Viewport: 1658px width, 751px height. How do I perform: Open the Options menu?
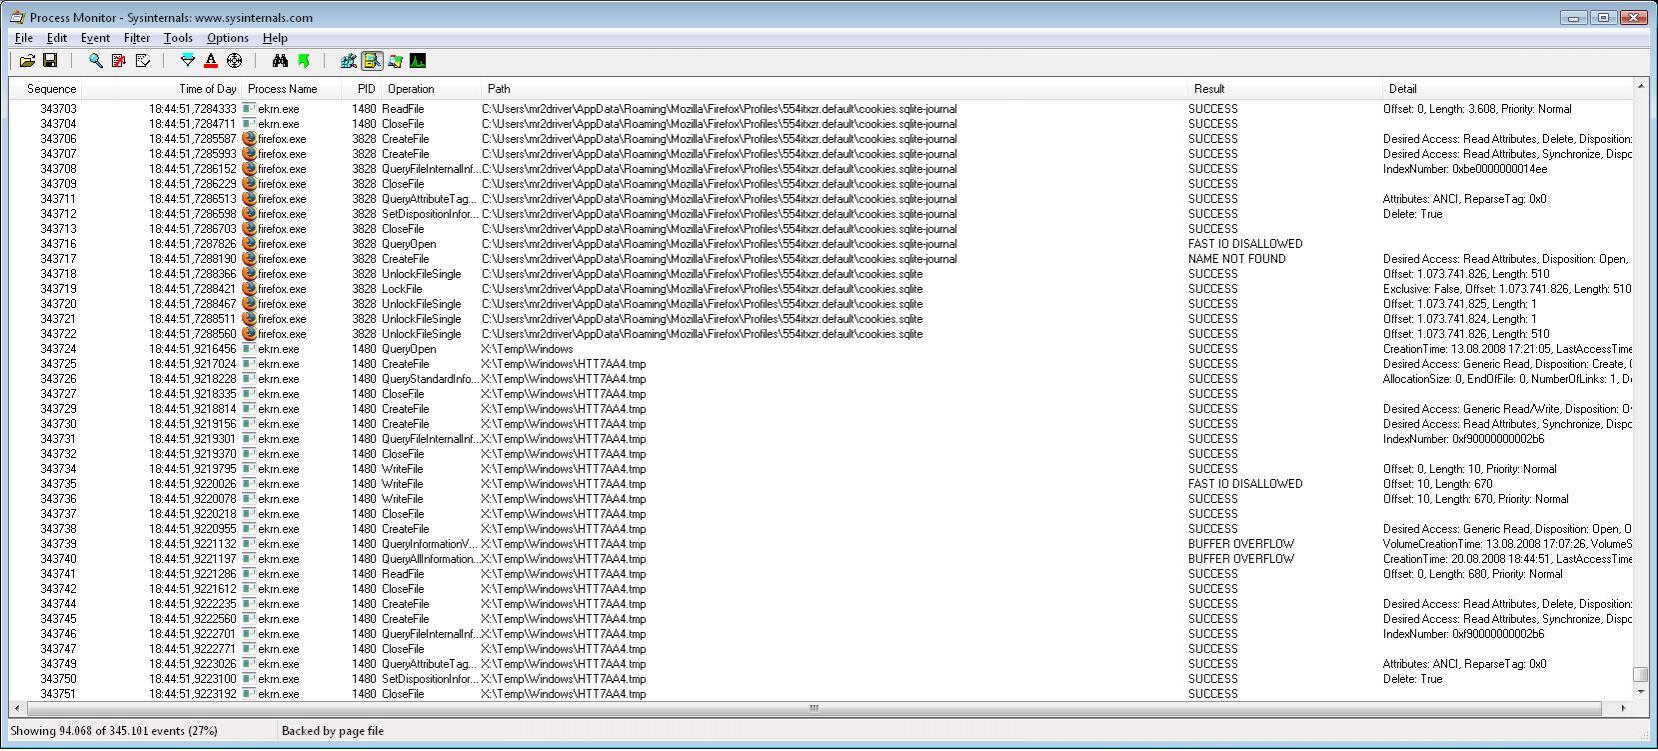tap(228, 38)
